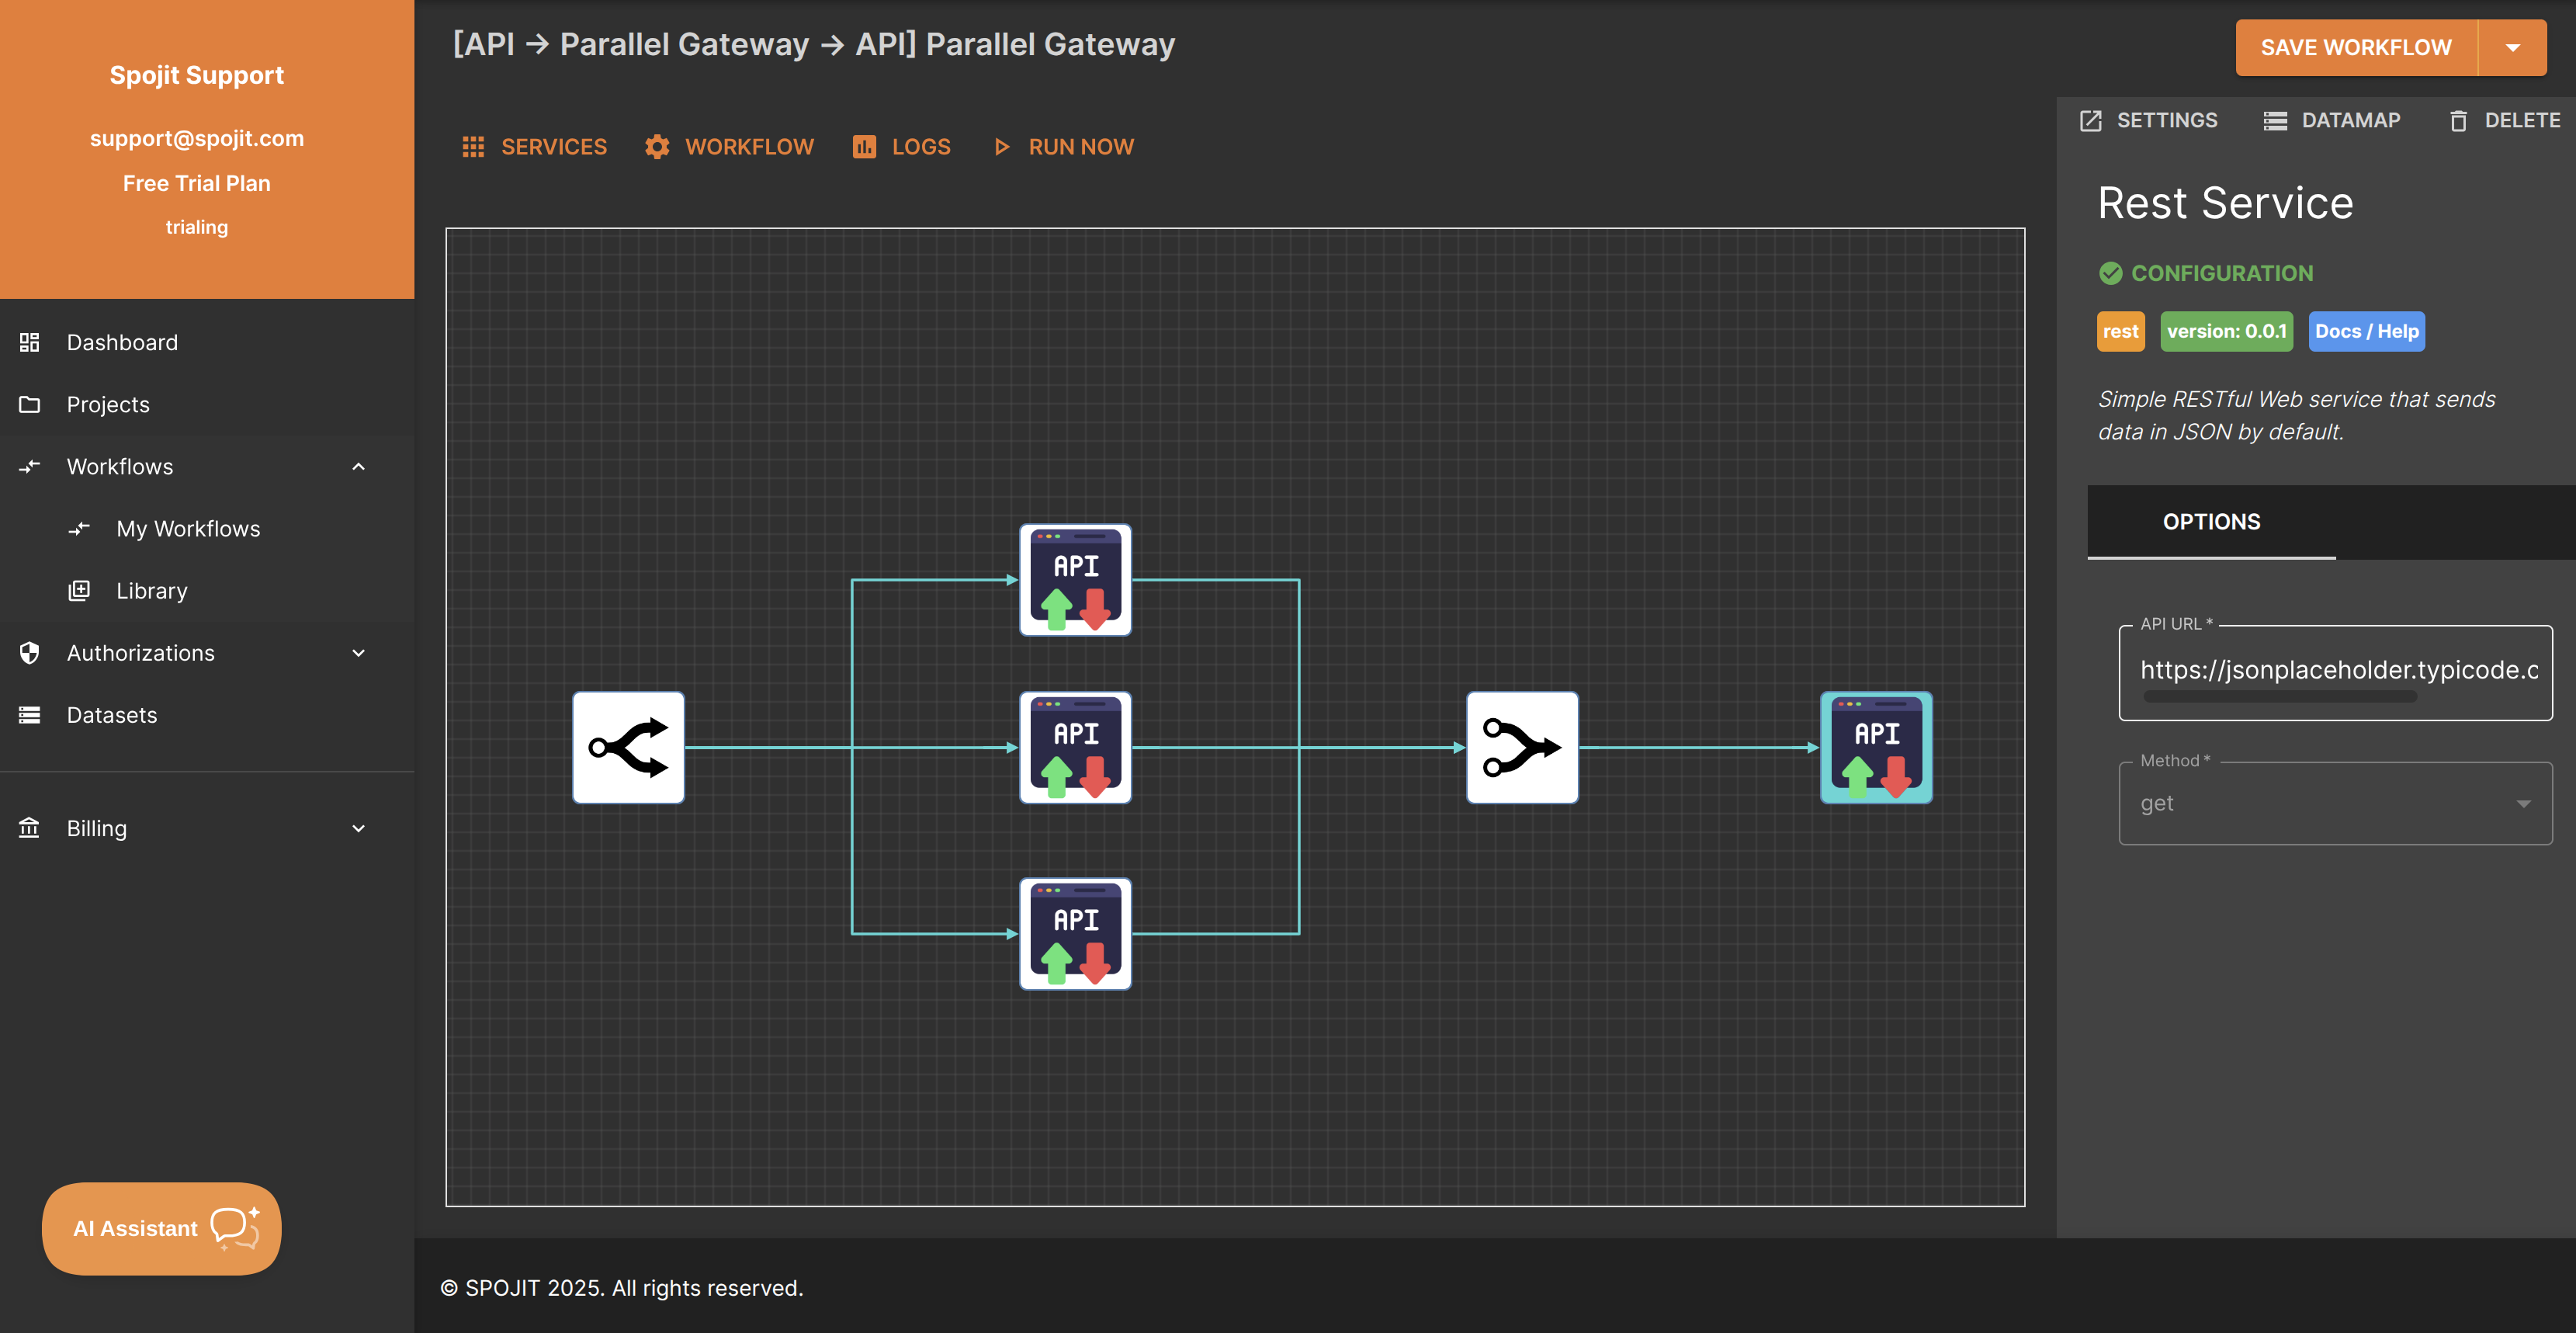Click the Run Now play icon

(1001, 147)
